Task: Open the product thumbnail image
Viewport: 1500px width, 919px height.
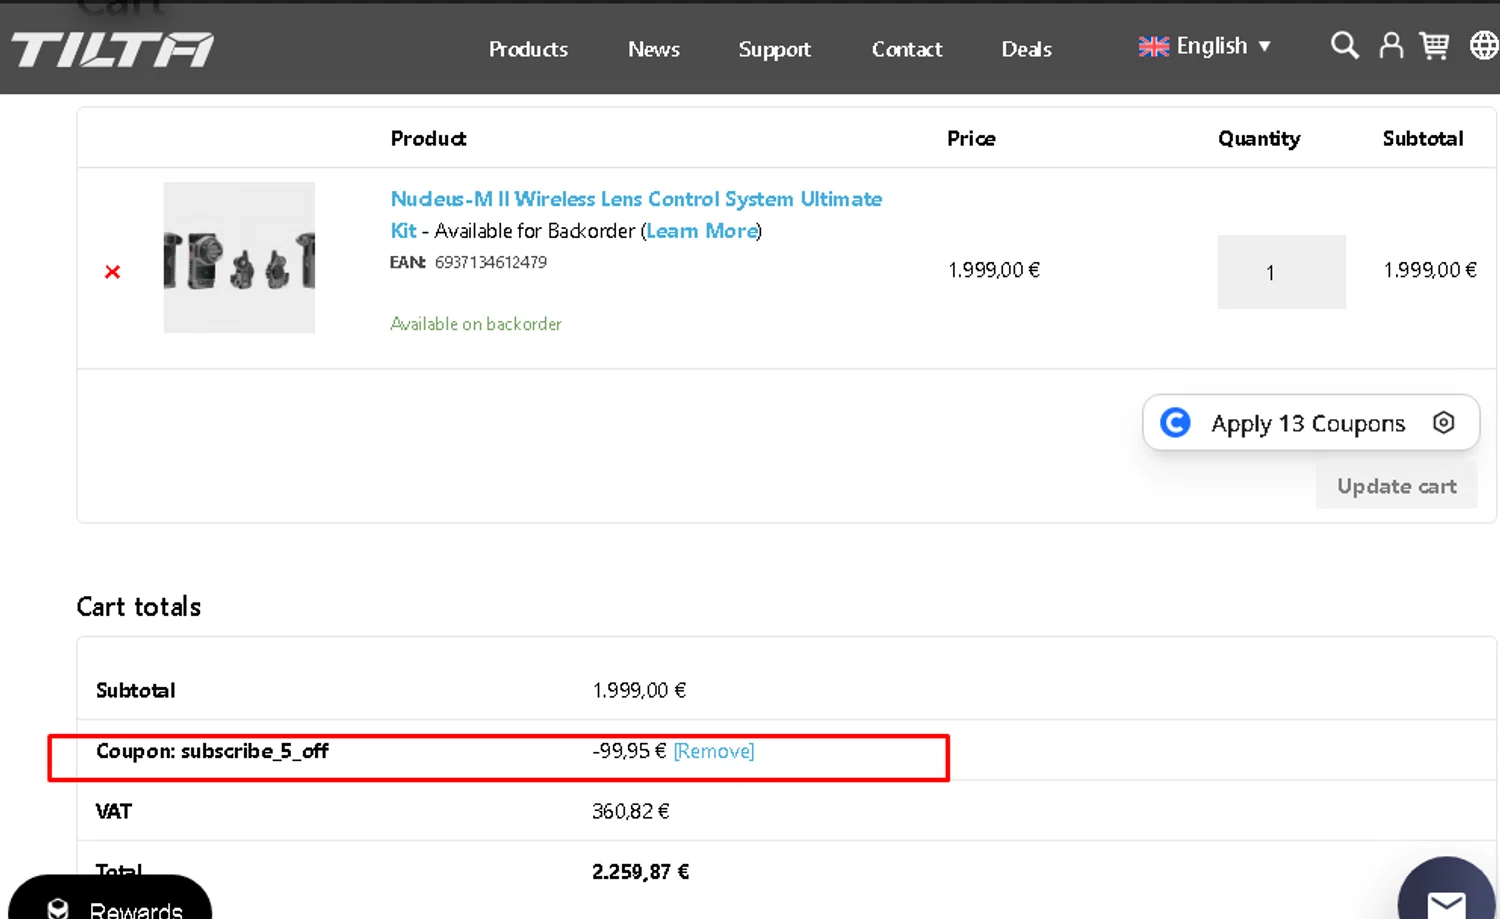Action: pos(239,257)
